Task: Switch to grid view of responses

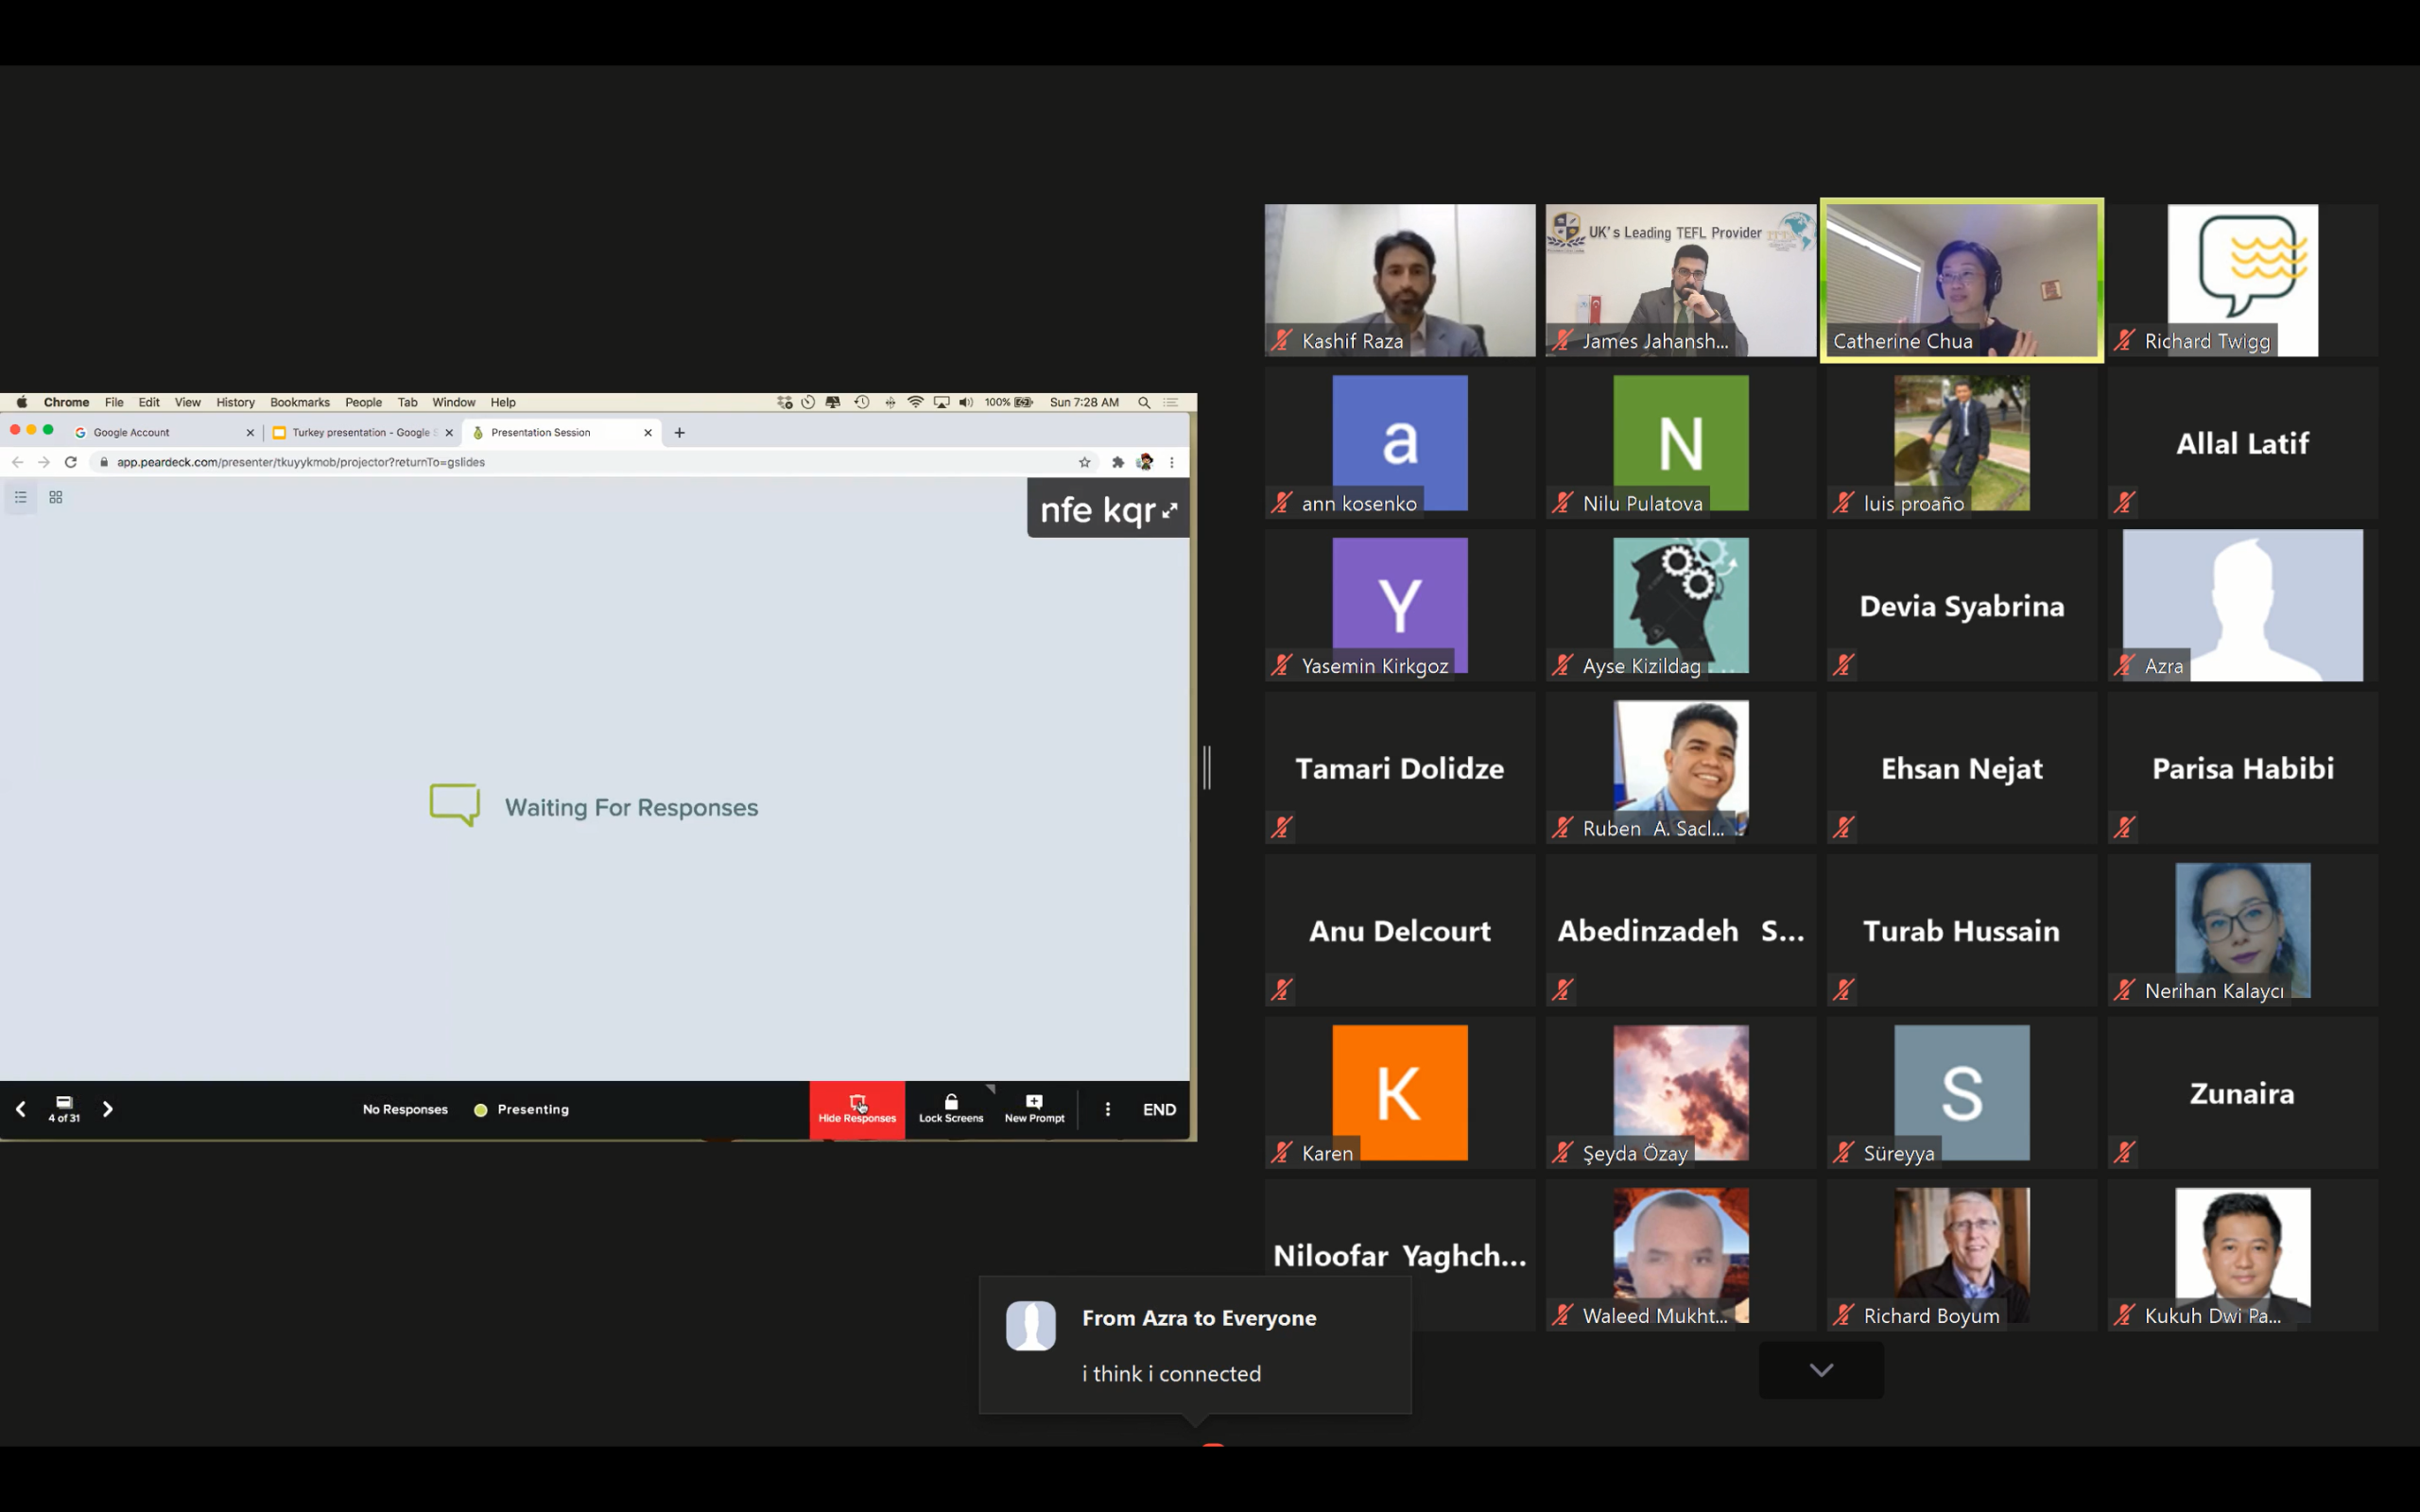Action: point(56,497)
